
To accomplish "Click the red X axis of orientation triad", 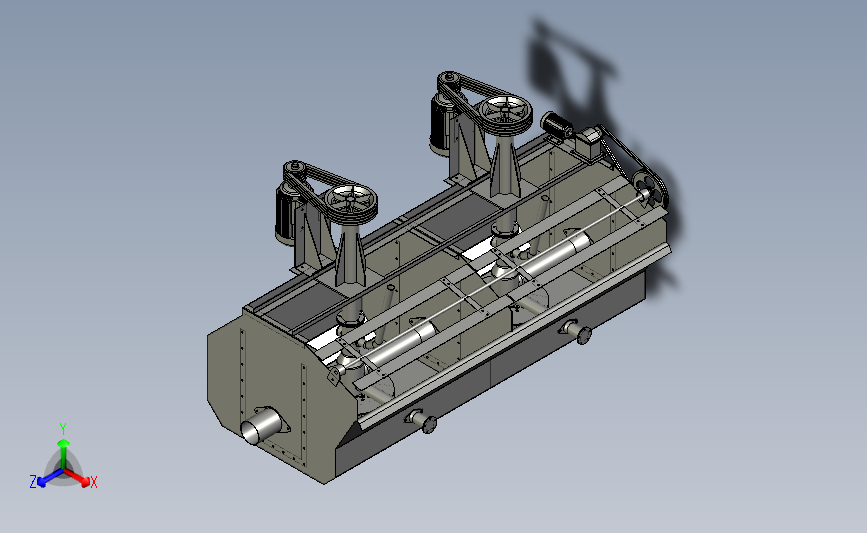I will tap(77, 478).
